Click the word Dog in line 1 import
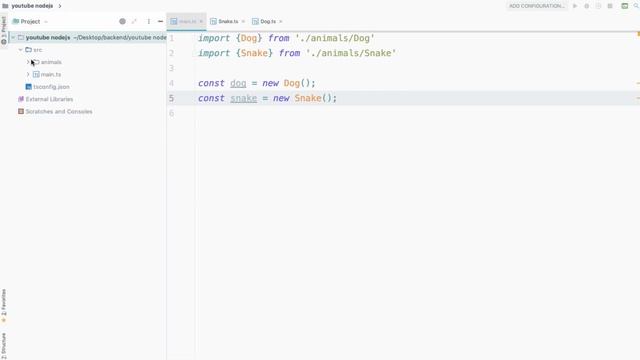640x360 pixels. 249,38
